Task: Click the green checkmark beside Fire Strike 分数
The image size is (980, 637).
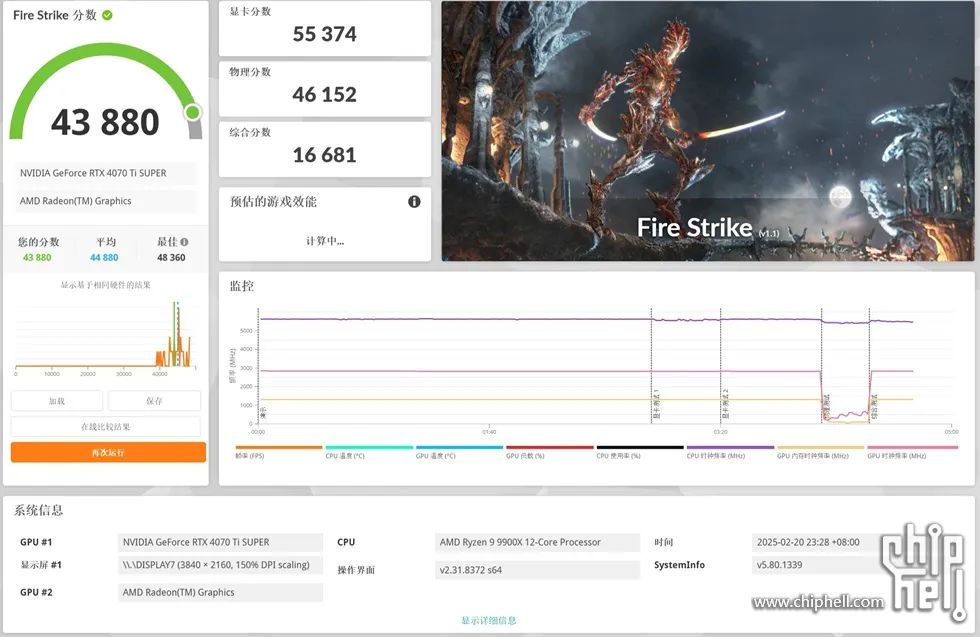Action: coord(108,15)
